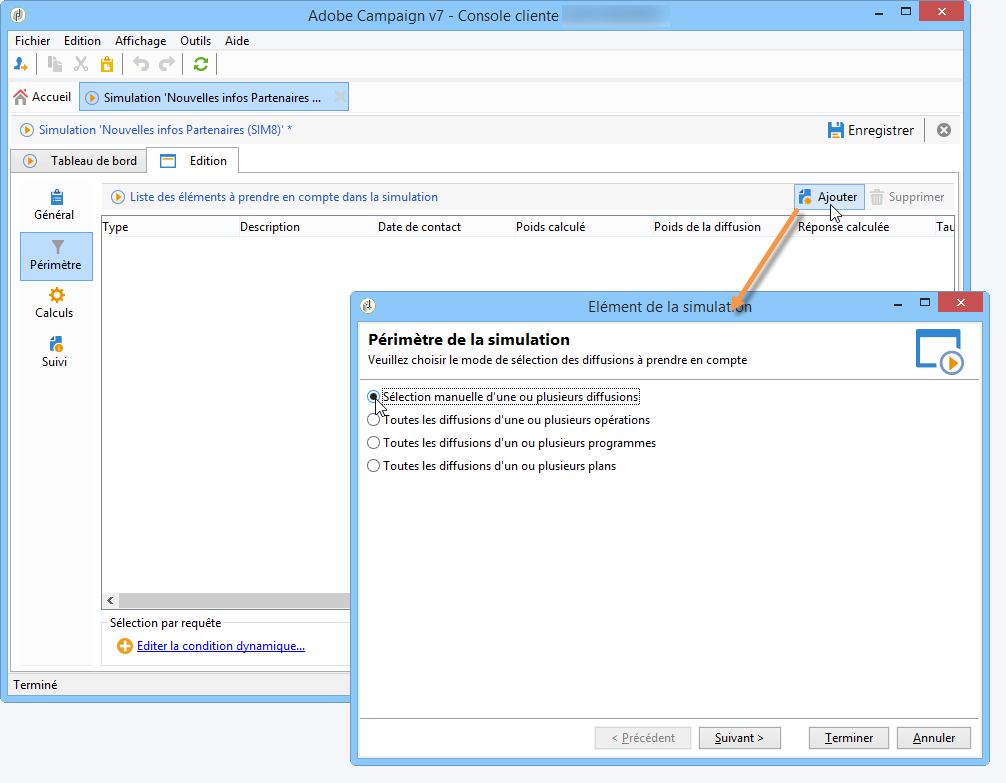Screen dimensions: 1006x783
Task: Click the Terminer button in dialog
Action: [849, 738]
